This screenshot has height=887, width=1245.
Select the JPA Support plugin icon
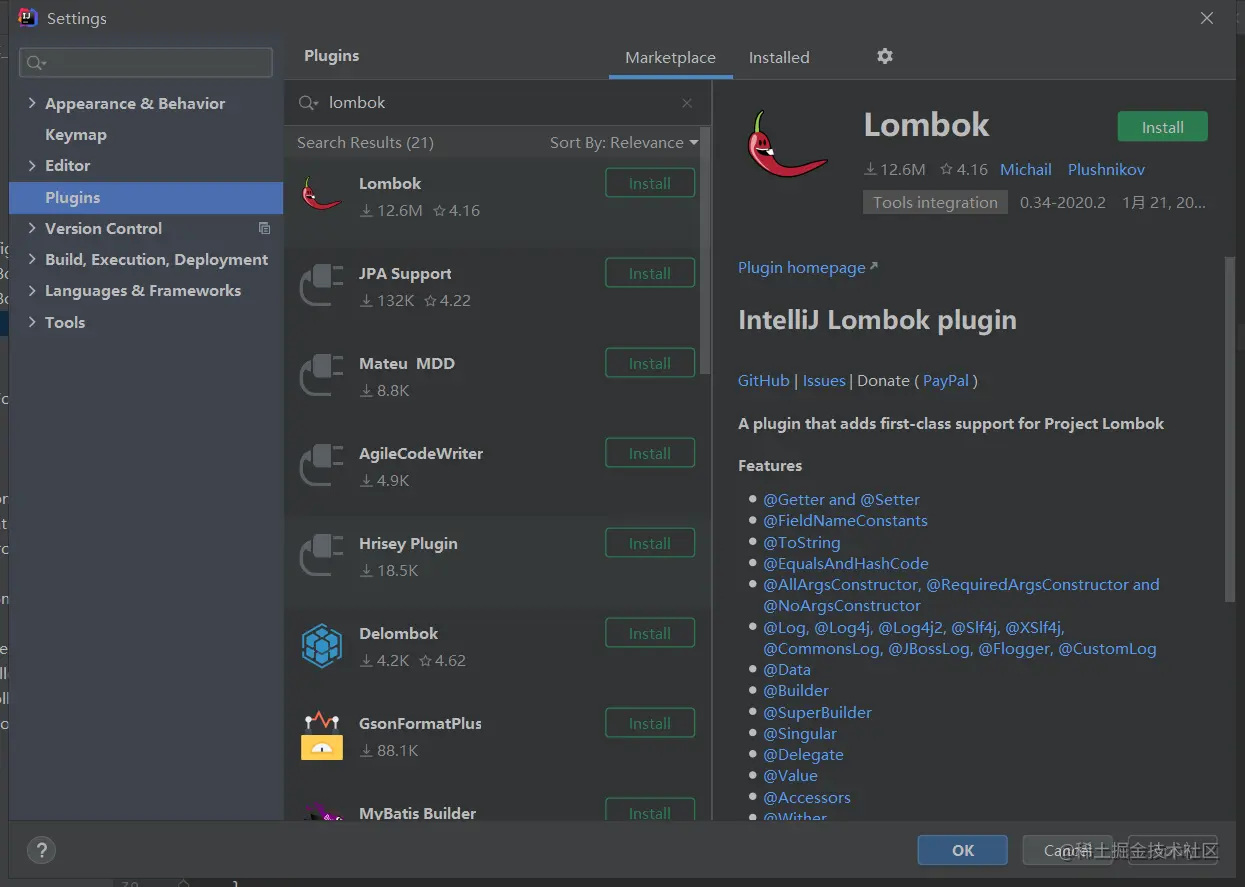[x=322, y=285]
